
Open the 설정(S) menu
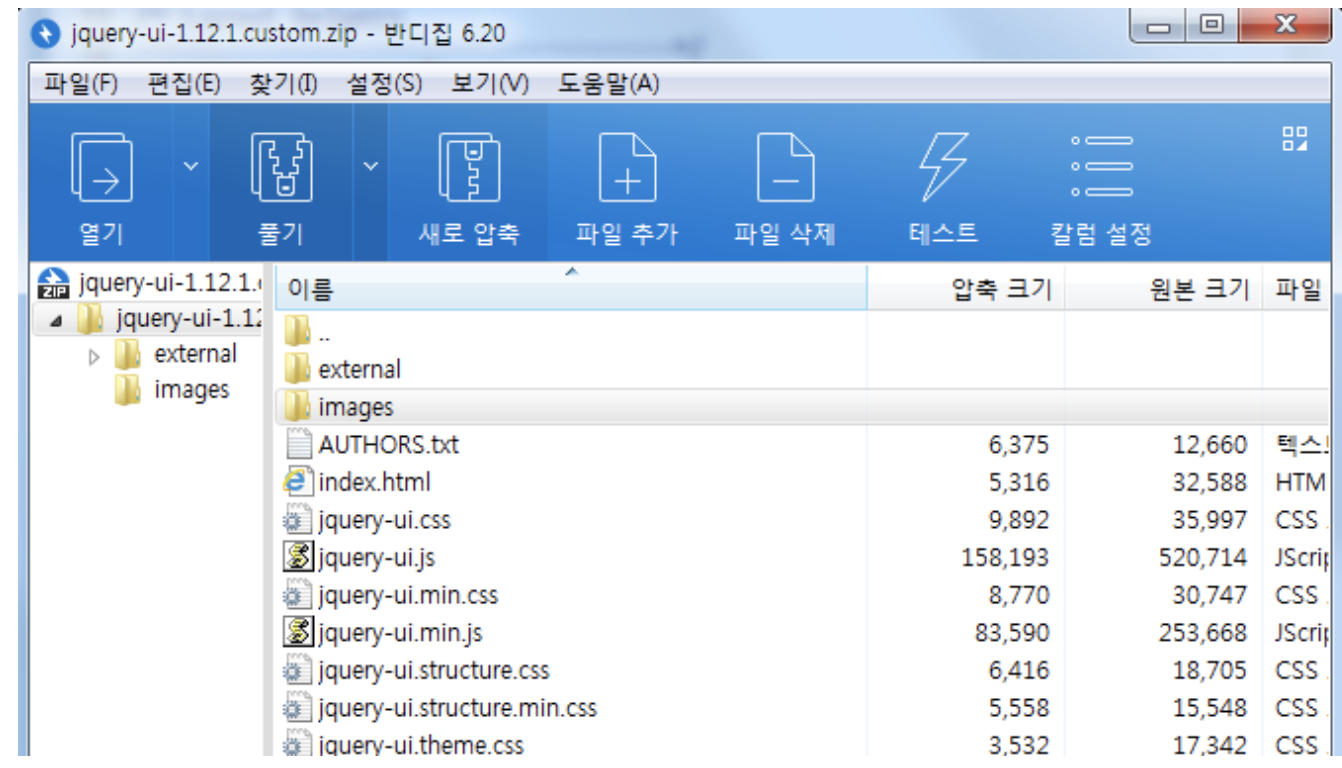point(384,84)
